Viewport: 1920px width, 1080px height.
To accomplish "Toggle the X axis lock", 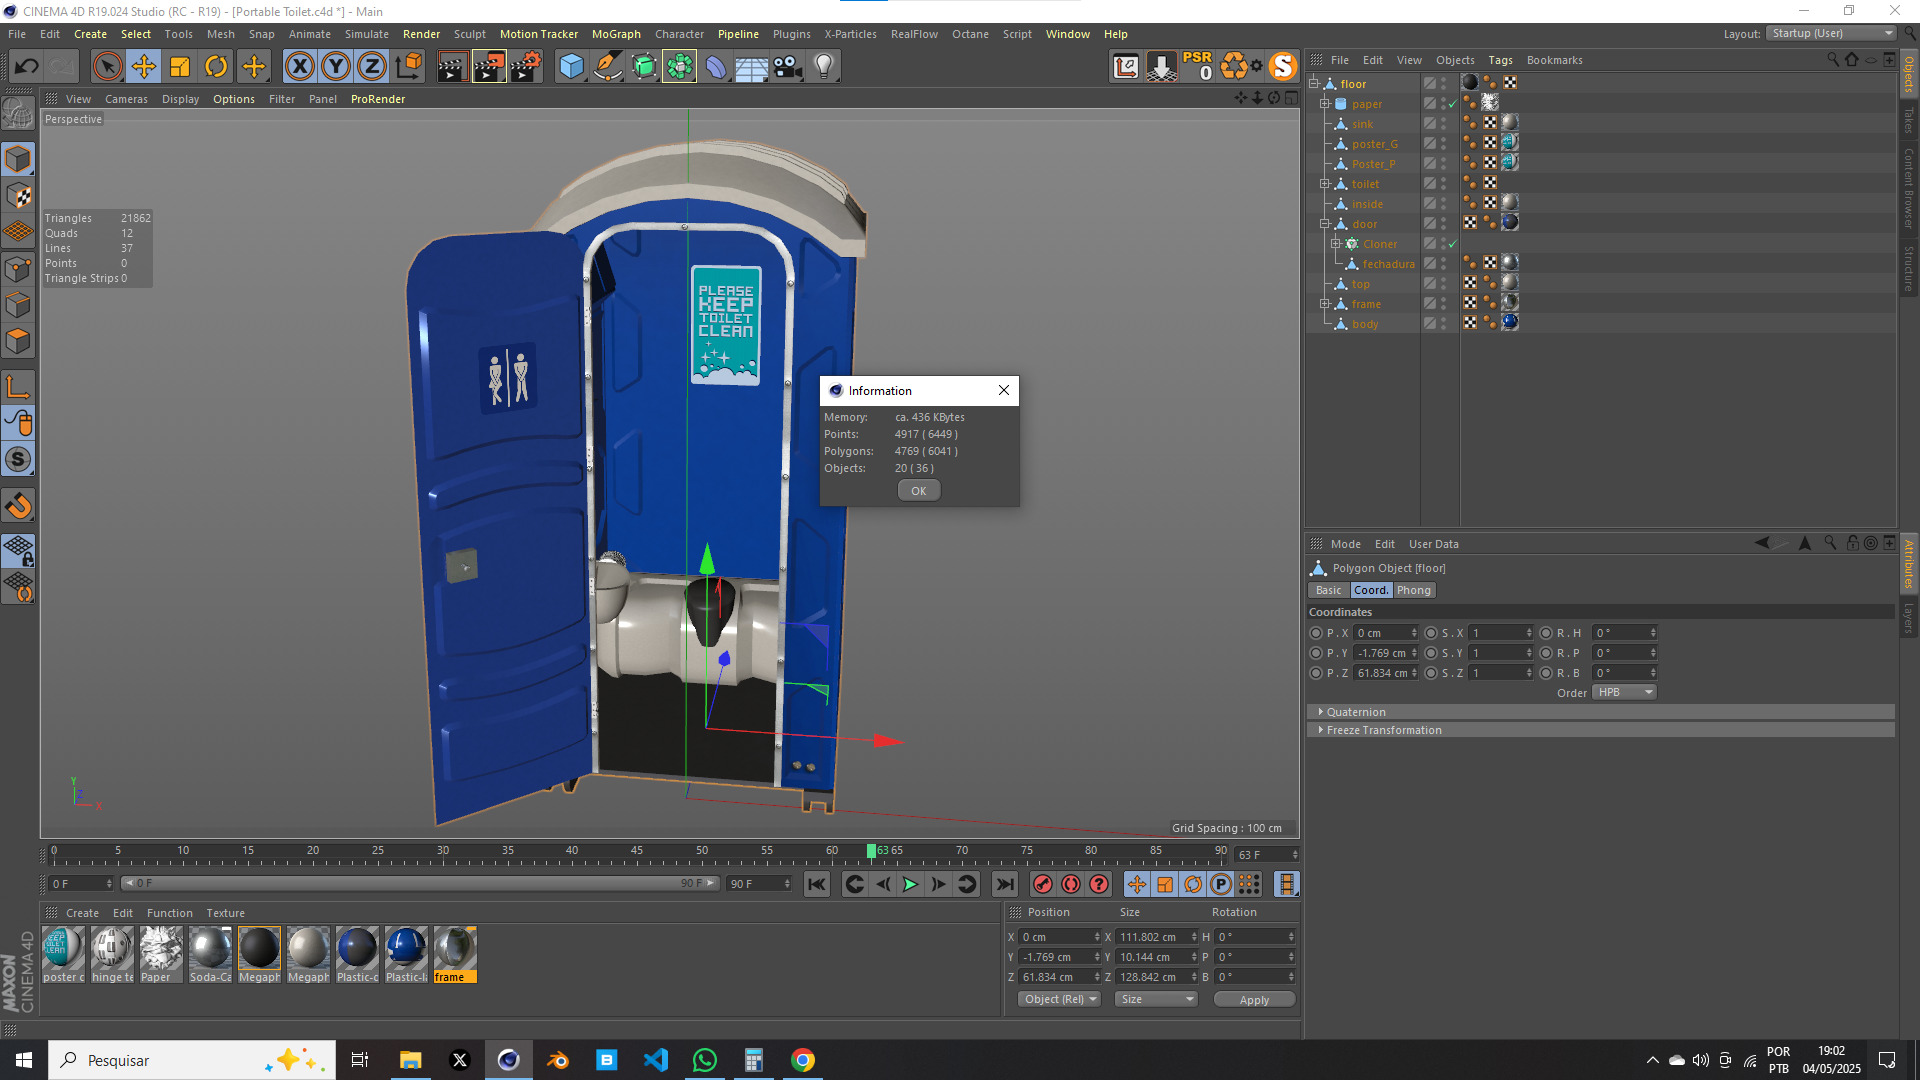I will (299, 67).
